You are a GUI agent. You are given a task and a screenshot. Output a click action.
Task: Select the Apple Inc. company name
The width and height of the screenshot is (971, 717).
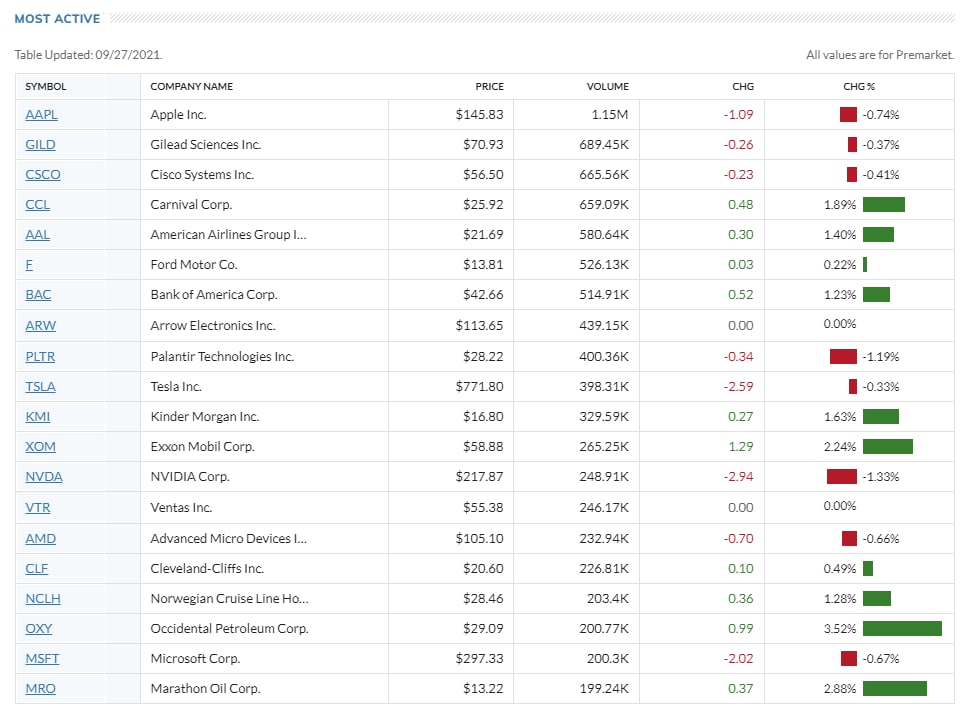(178, 115)
